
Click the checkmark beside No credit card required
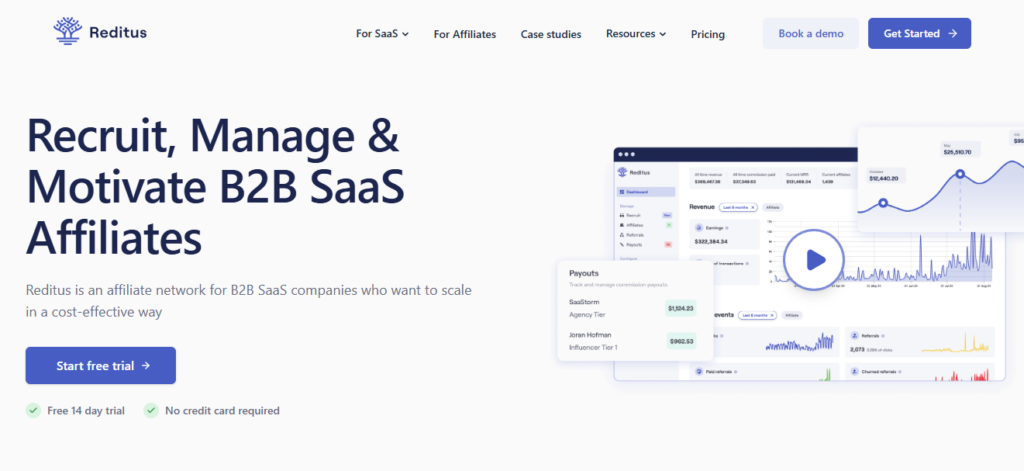point(151,410)
